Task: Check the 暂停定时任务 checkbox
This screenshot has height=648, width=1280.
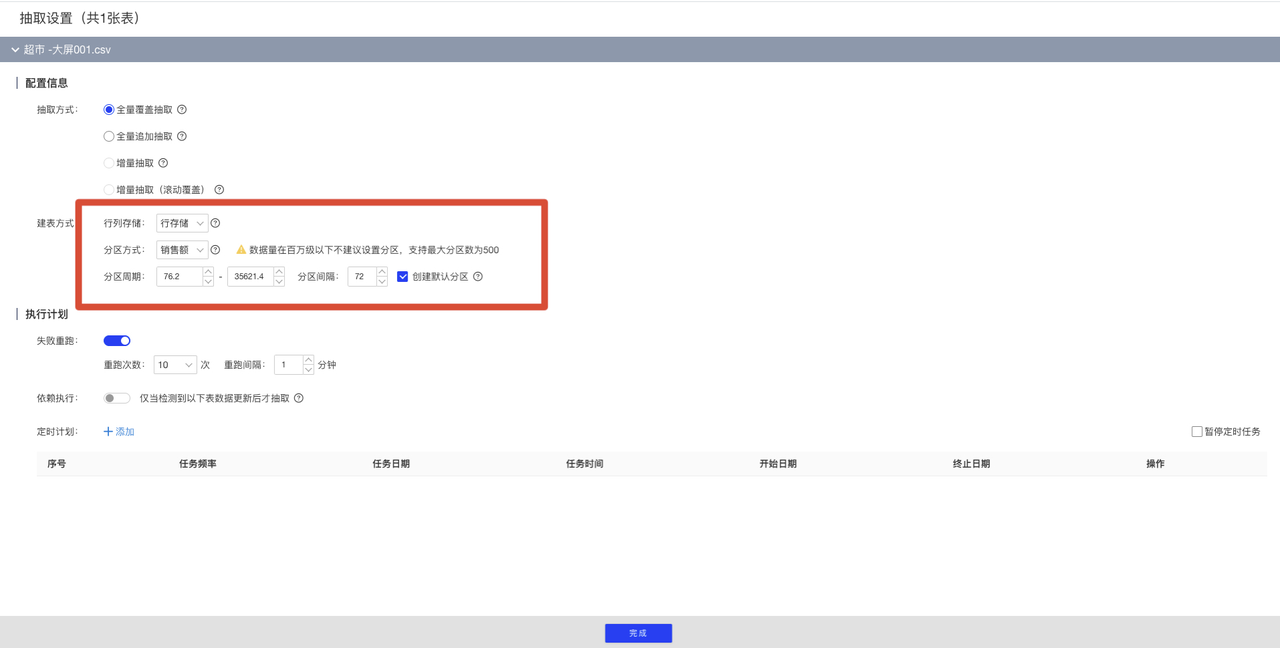Action: [x=1196, y=432]
